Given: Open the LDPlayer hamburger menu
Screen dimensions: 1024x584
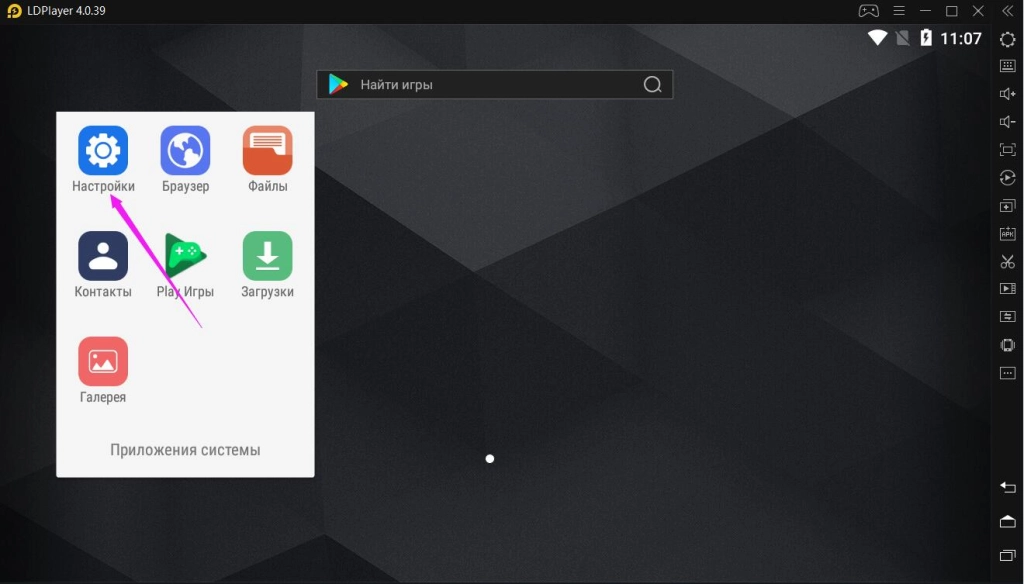Looking at the screenshot, I should (897, 11).
